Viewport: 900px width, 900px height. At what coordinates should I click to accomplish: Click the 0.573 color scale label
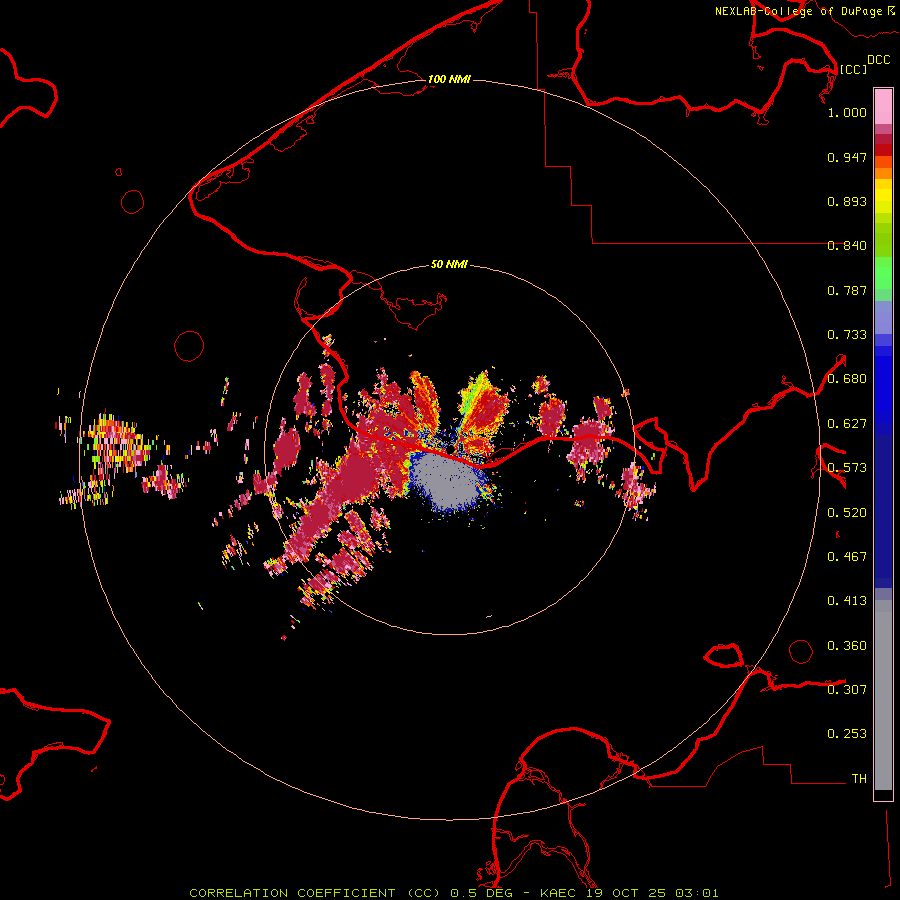847,468
